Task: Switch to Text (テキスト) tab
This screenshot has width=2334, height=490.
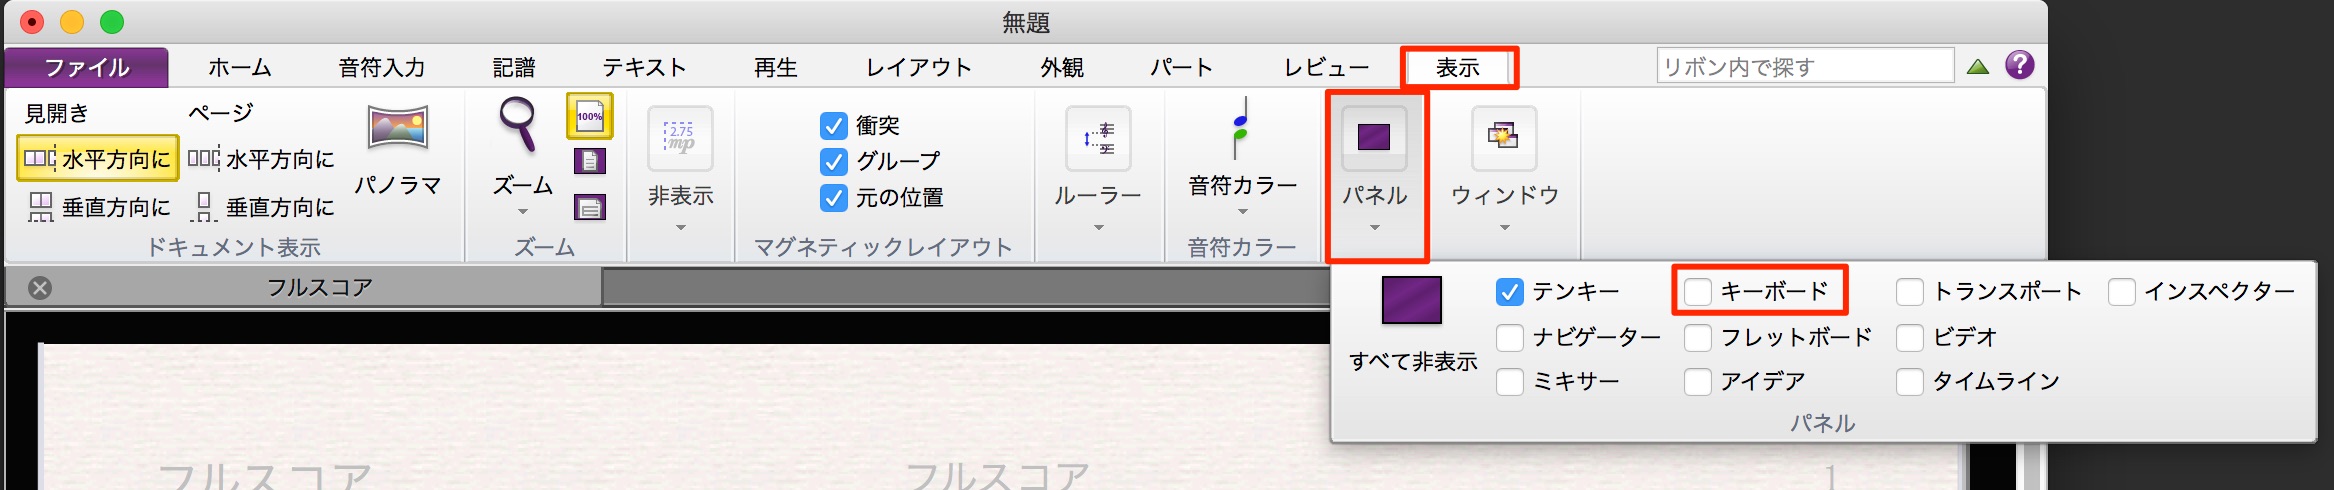Action: (x=644, y=67)
